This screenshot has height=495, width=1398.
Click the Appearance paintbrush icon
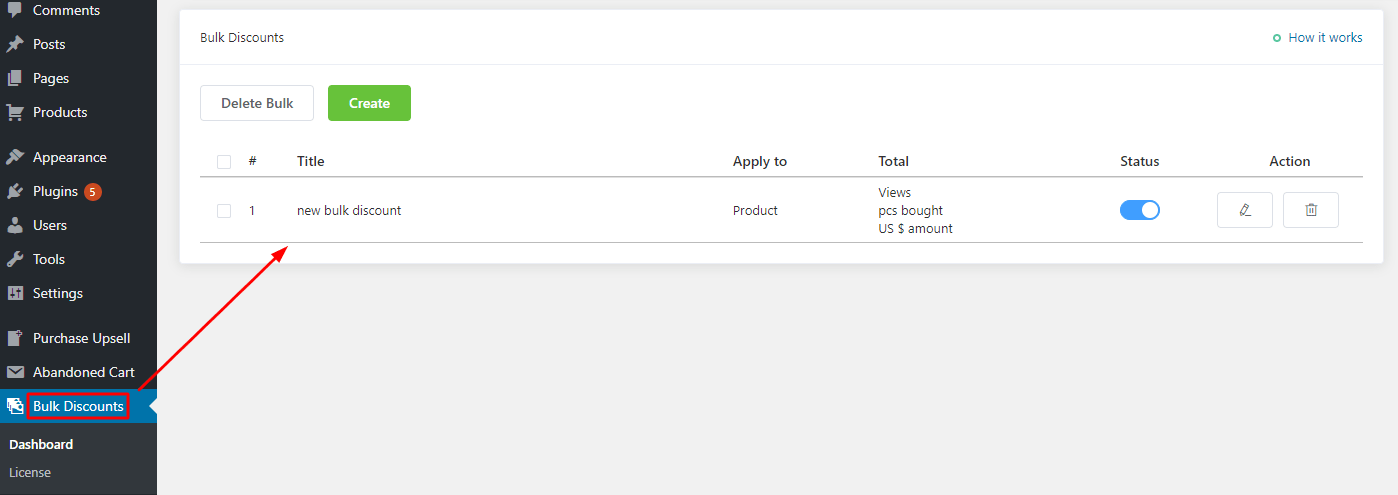(15, 157)
